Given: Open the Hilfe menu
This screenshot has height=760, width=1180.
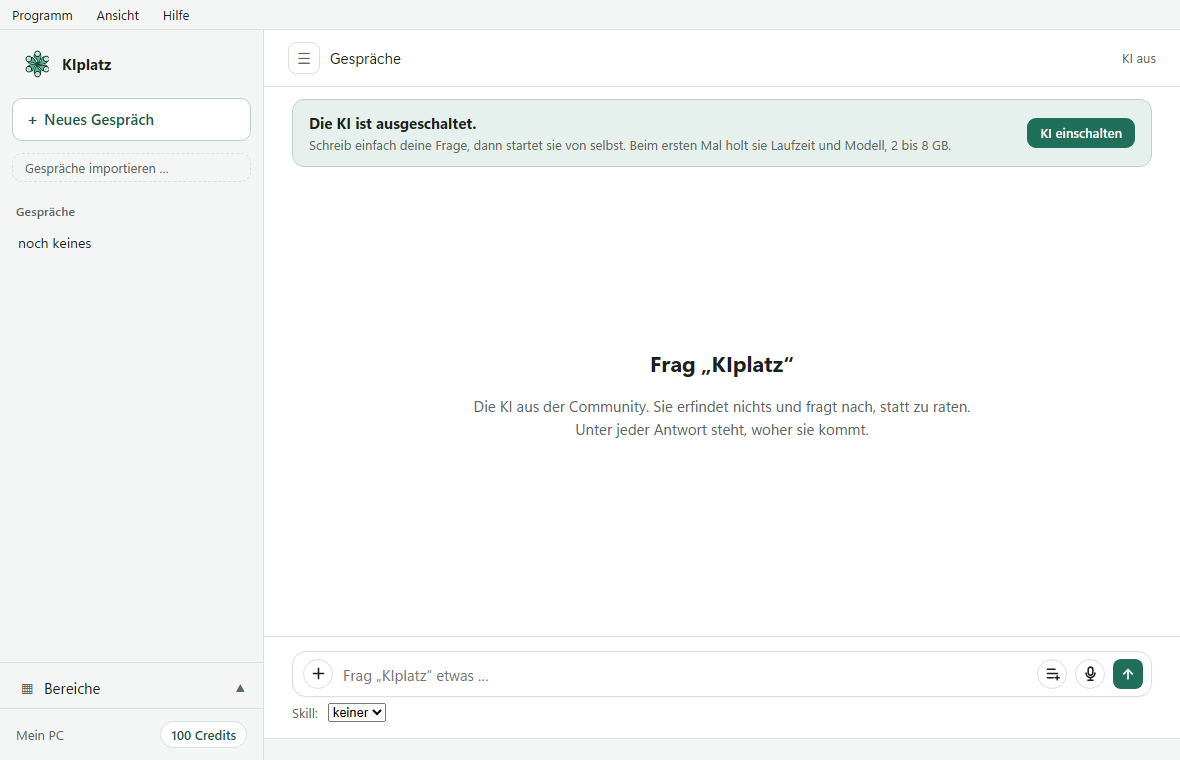Looking at the screenshot, I should [x=176, y=15].
